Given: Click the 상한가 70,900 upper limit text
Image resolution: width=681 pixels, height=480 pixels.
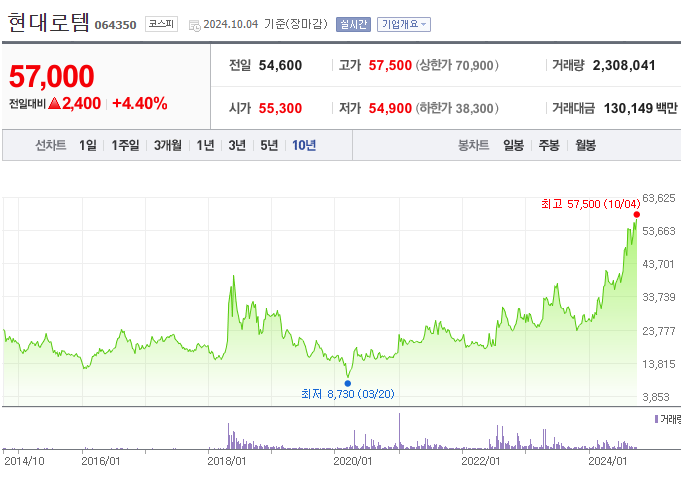Looking at the screenshot, I should (457, 66).
